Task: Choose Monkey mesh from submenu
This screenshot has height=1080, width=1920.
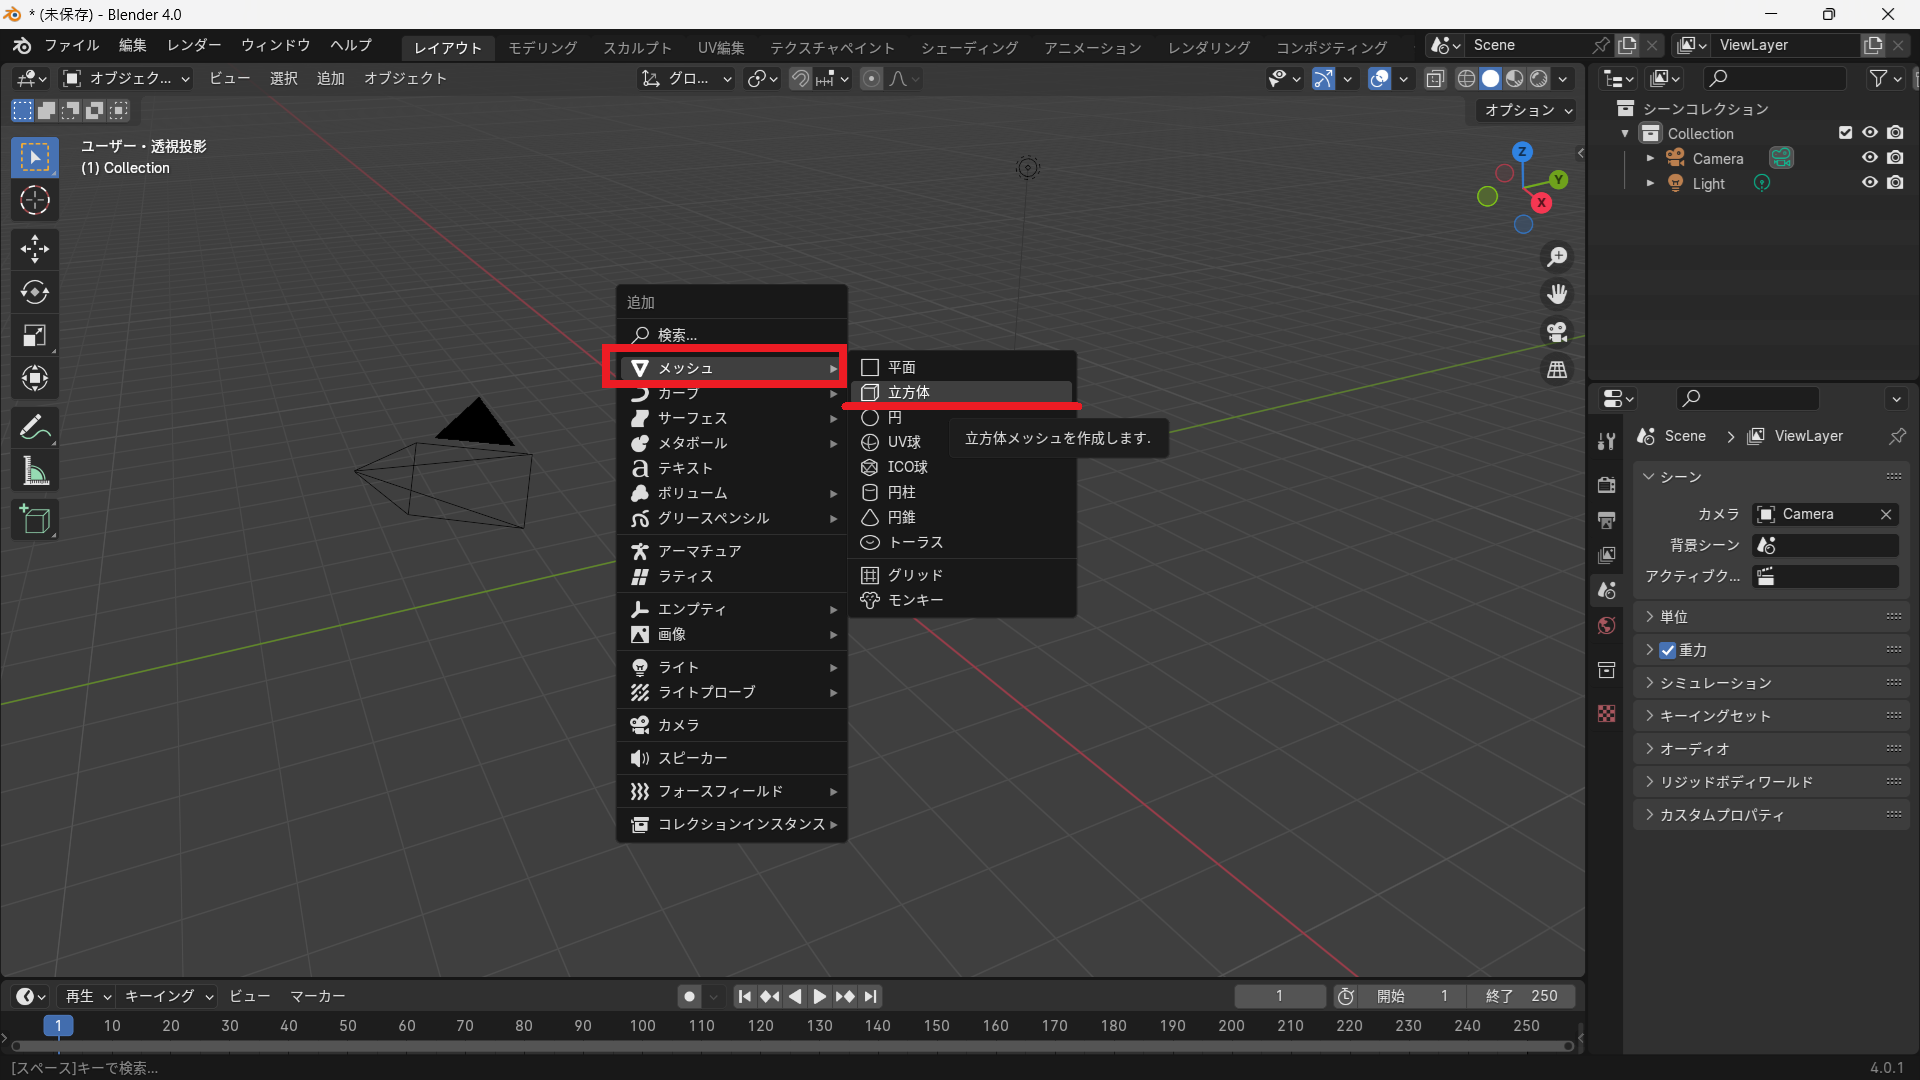Action: [x=915, y=600]
